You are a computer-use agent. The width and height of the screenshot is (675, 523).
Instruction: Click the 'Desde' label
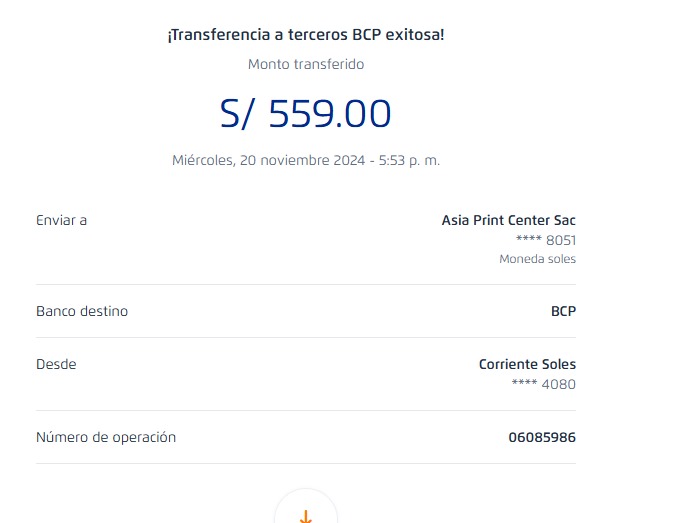pyautogui.click(x=56, y=364)
